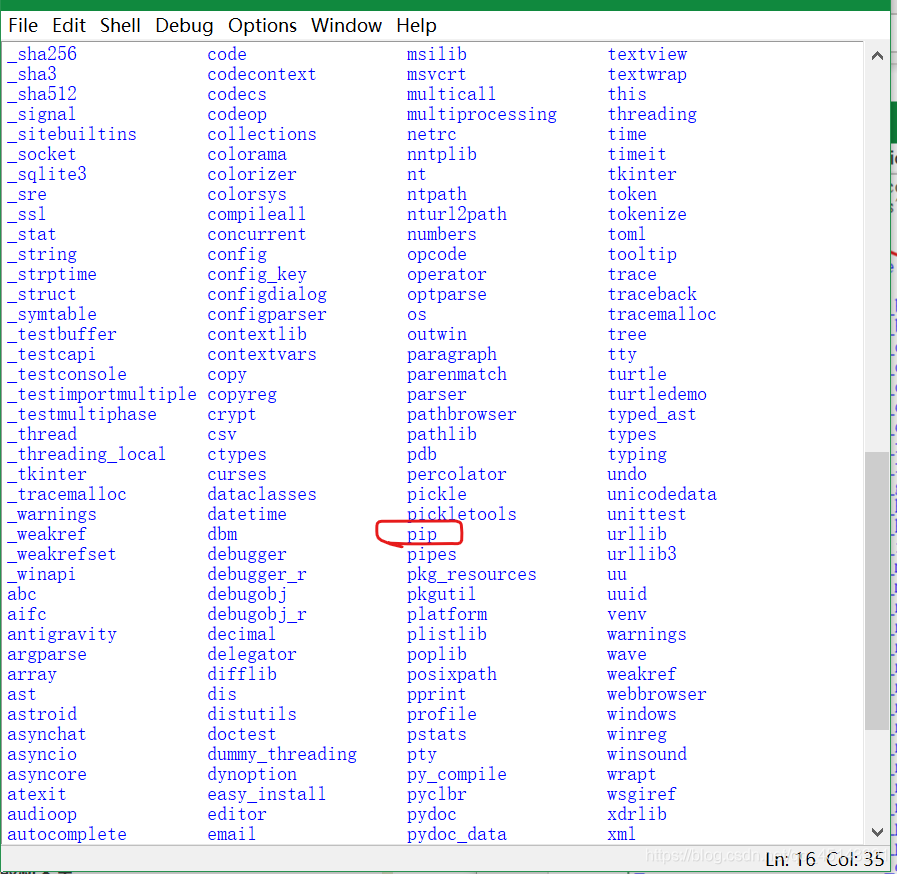Screen dimensions: 897x874
Task: Click the module name 'easy_install'
Action: click(267, 794)
